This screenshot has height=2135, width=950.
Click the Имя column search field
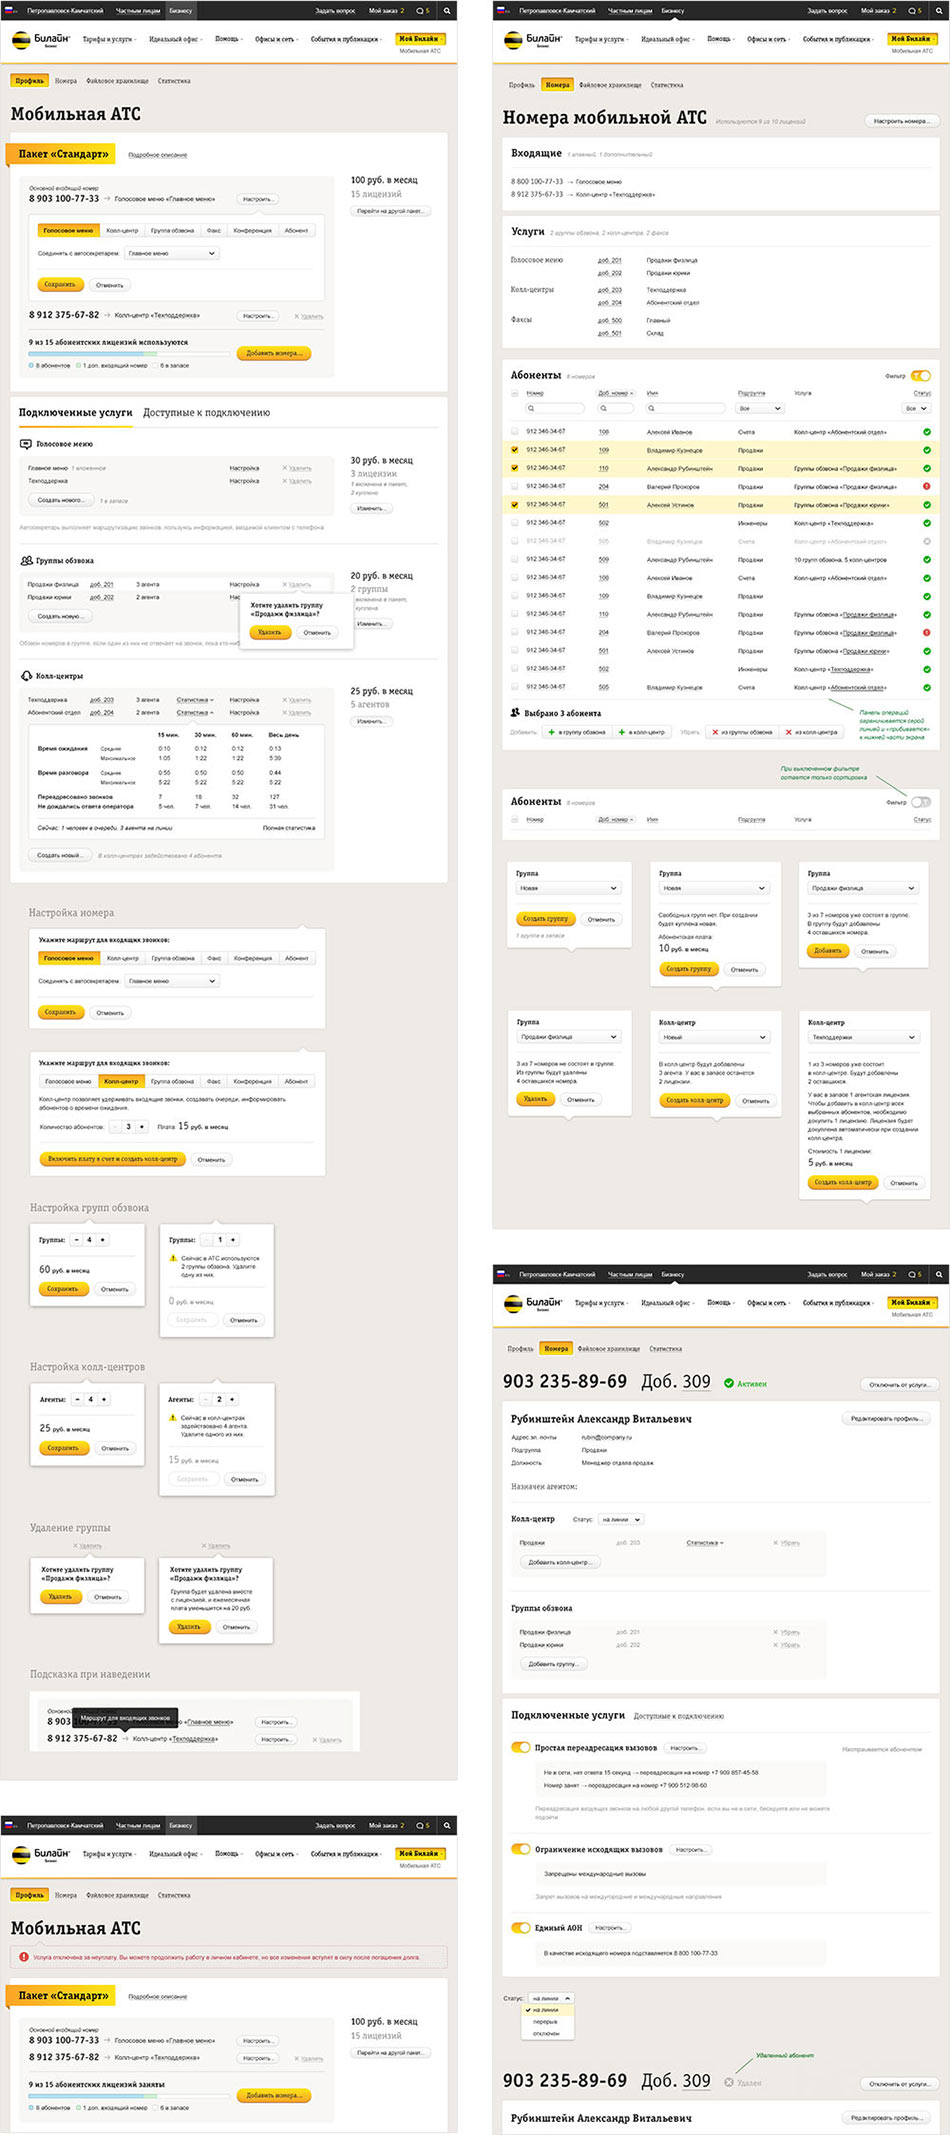click(x=686, y=408)
